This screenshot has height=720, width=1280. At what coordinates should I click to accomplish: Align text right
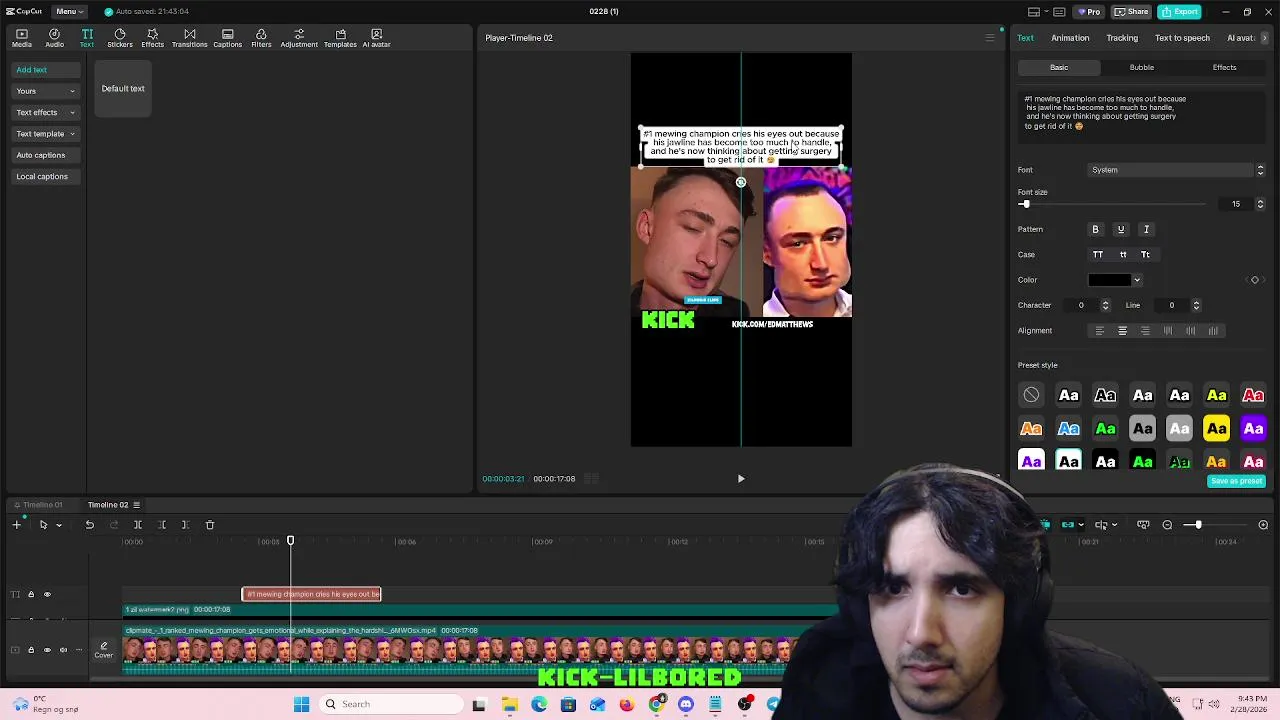[1145, 331]
